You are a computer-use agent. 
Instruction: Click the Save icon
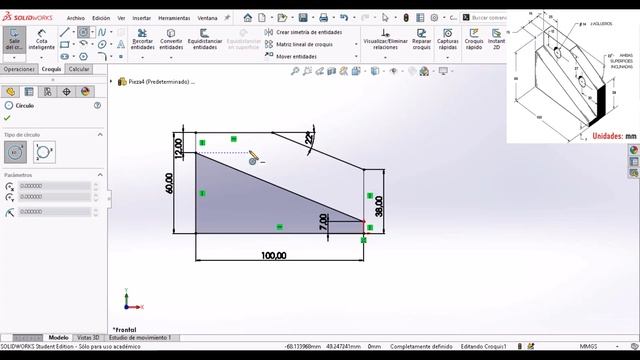click(x=303, y=18)
